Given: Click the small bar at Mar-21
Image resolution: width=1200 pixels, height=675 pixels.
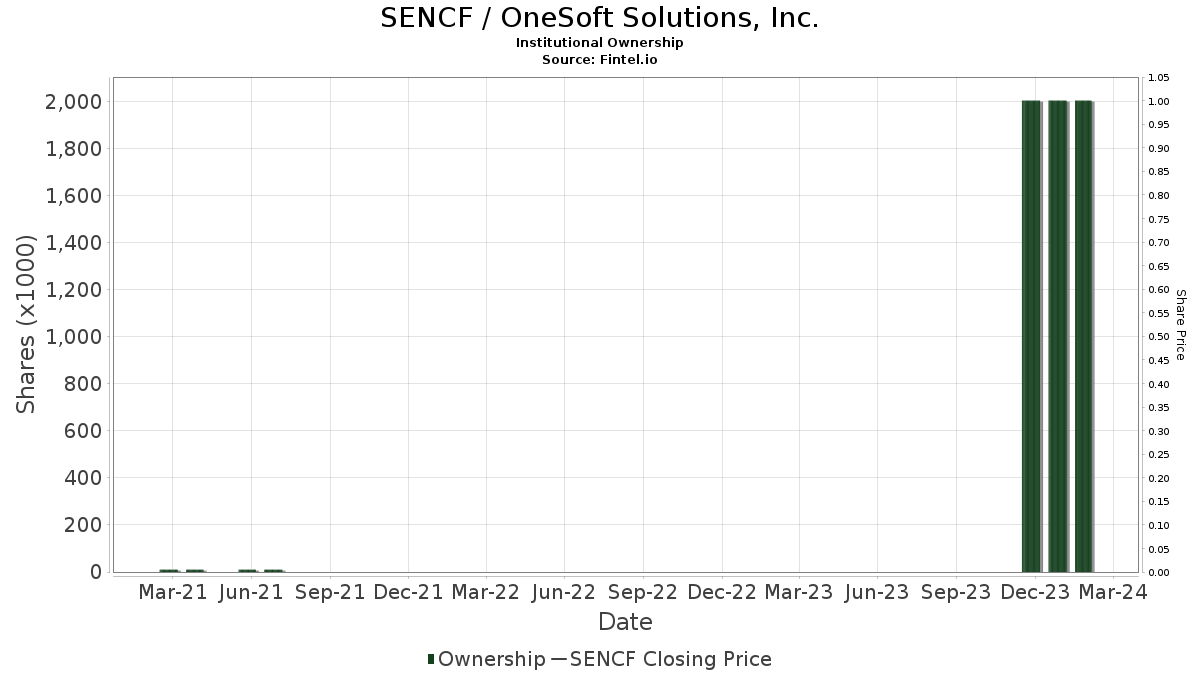Looking at the screenshot, I should [x=169, y=570].
